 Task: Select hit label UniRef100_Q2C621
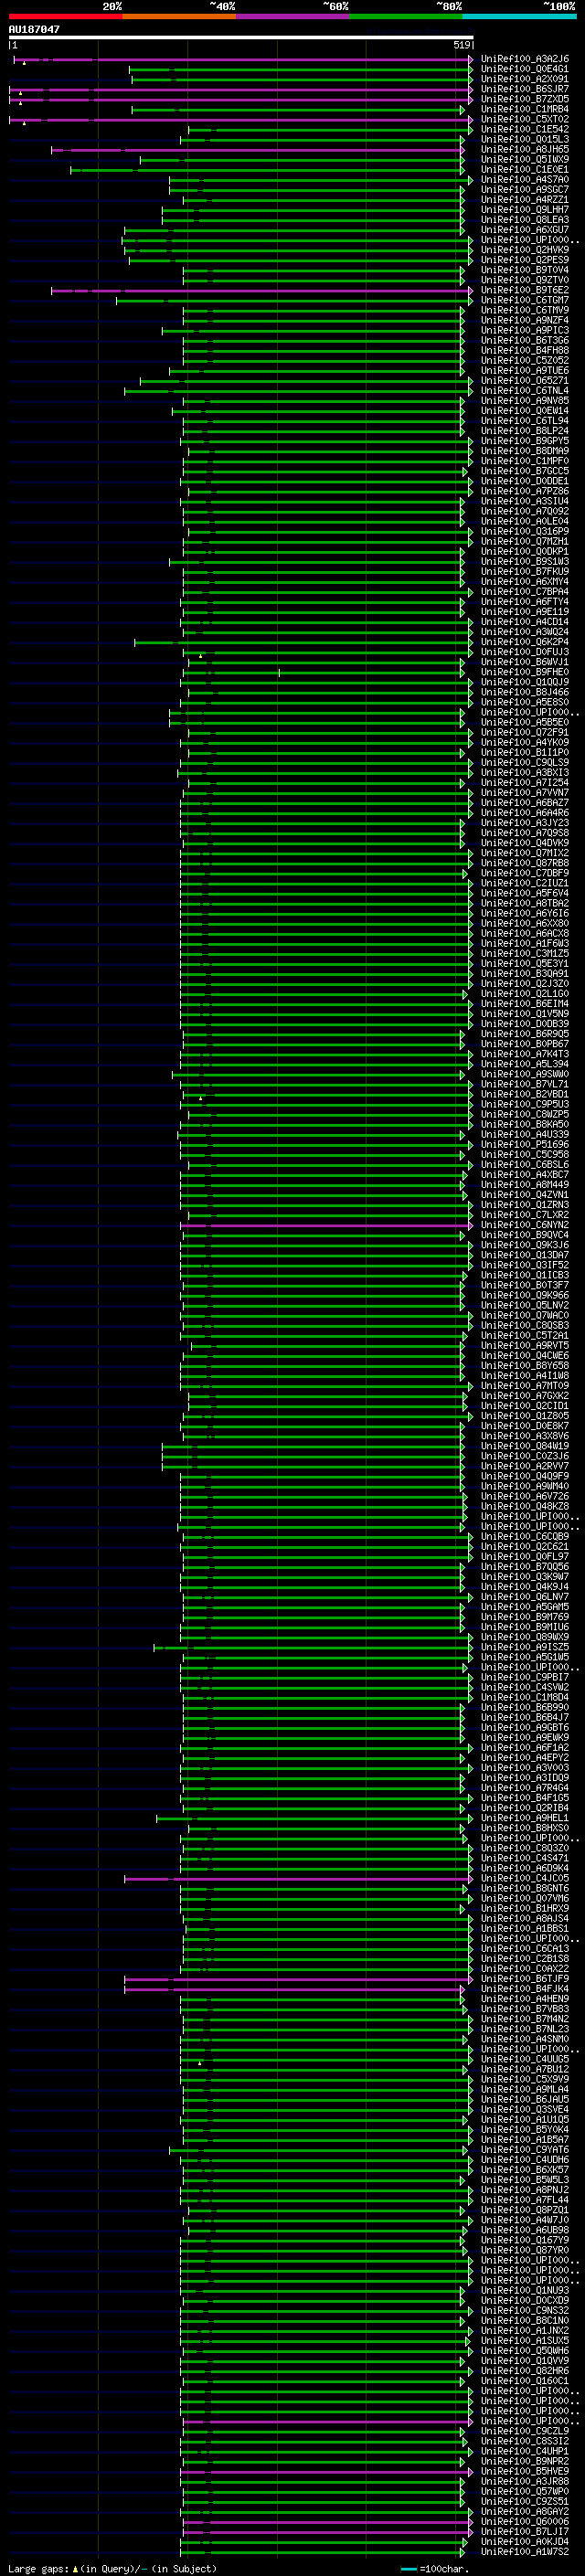[x=524, y=1546]
